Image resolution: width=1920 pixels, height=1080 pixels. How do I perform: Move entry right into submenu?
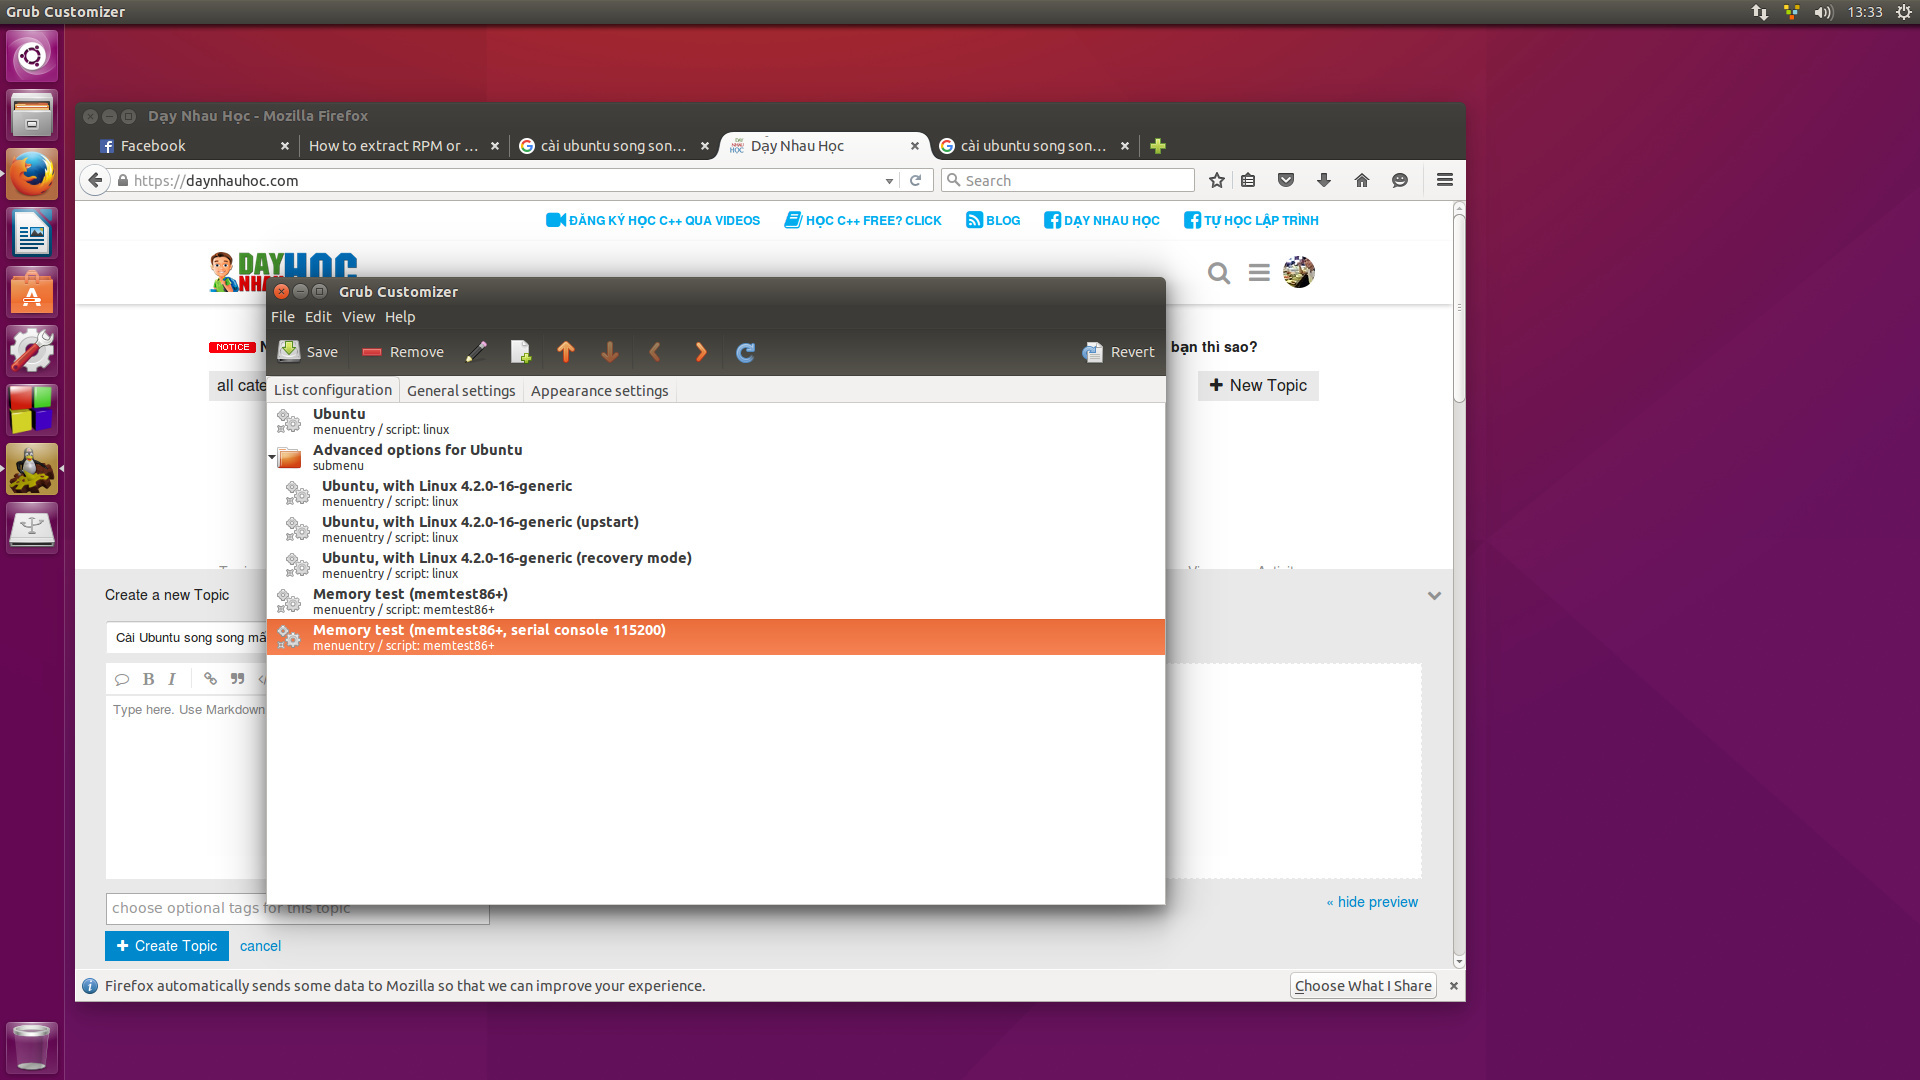click(x=701, y=351)
